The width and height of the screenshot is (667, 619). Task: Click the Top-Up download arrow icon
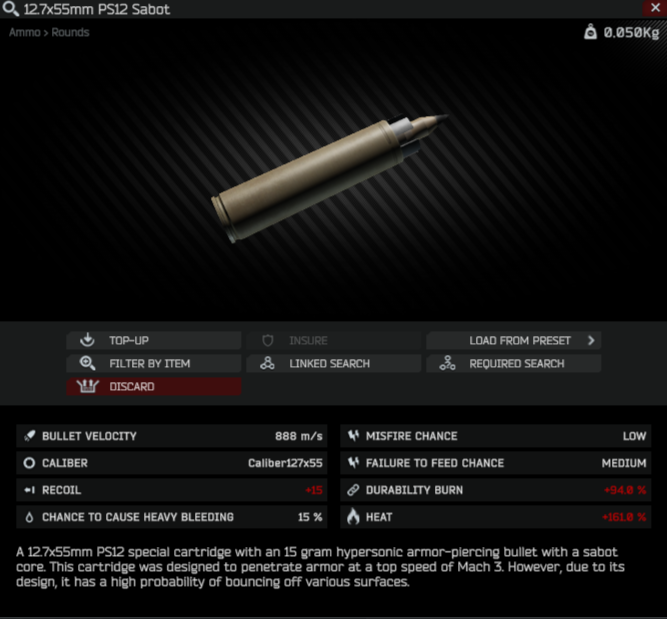coord(87,340)
